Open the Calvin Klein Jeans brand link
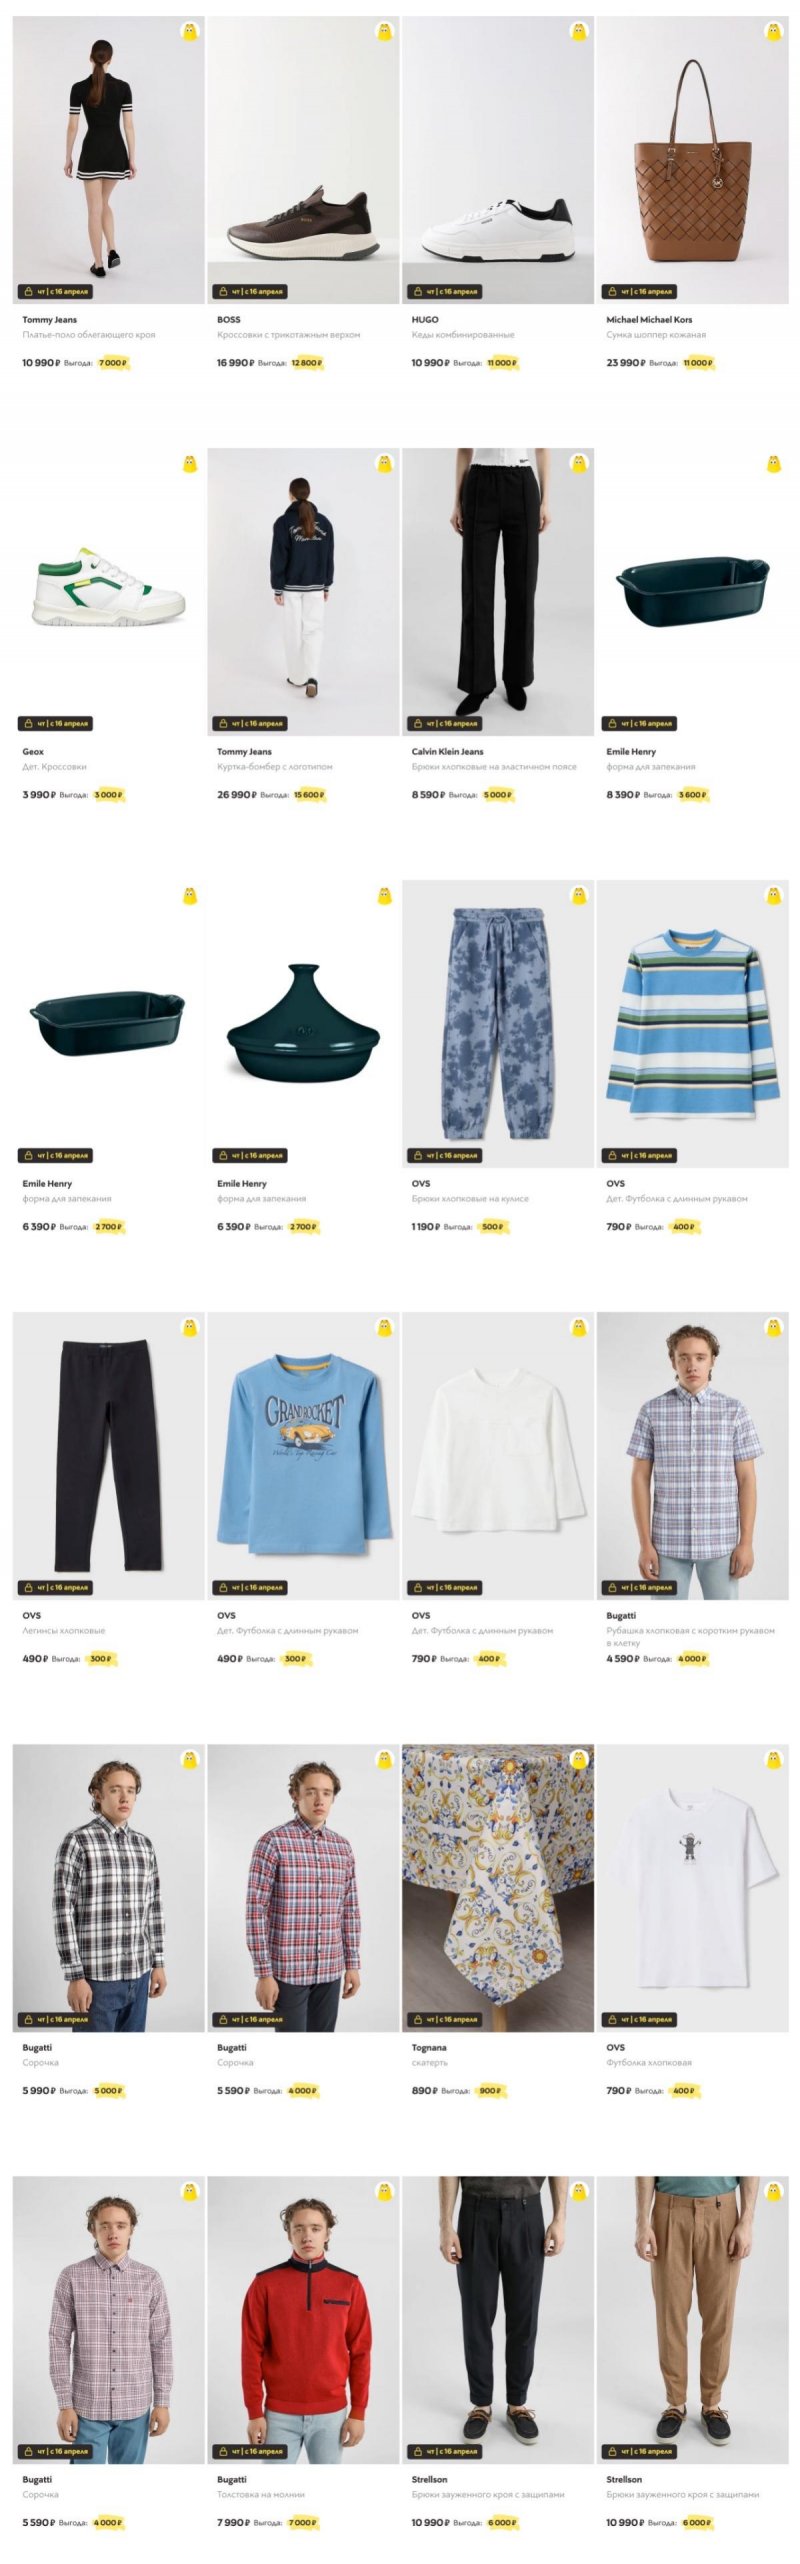The image size is (800, 2564). point(447,751)
